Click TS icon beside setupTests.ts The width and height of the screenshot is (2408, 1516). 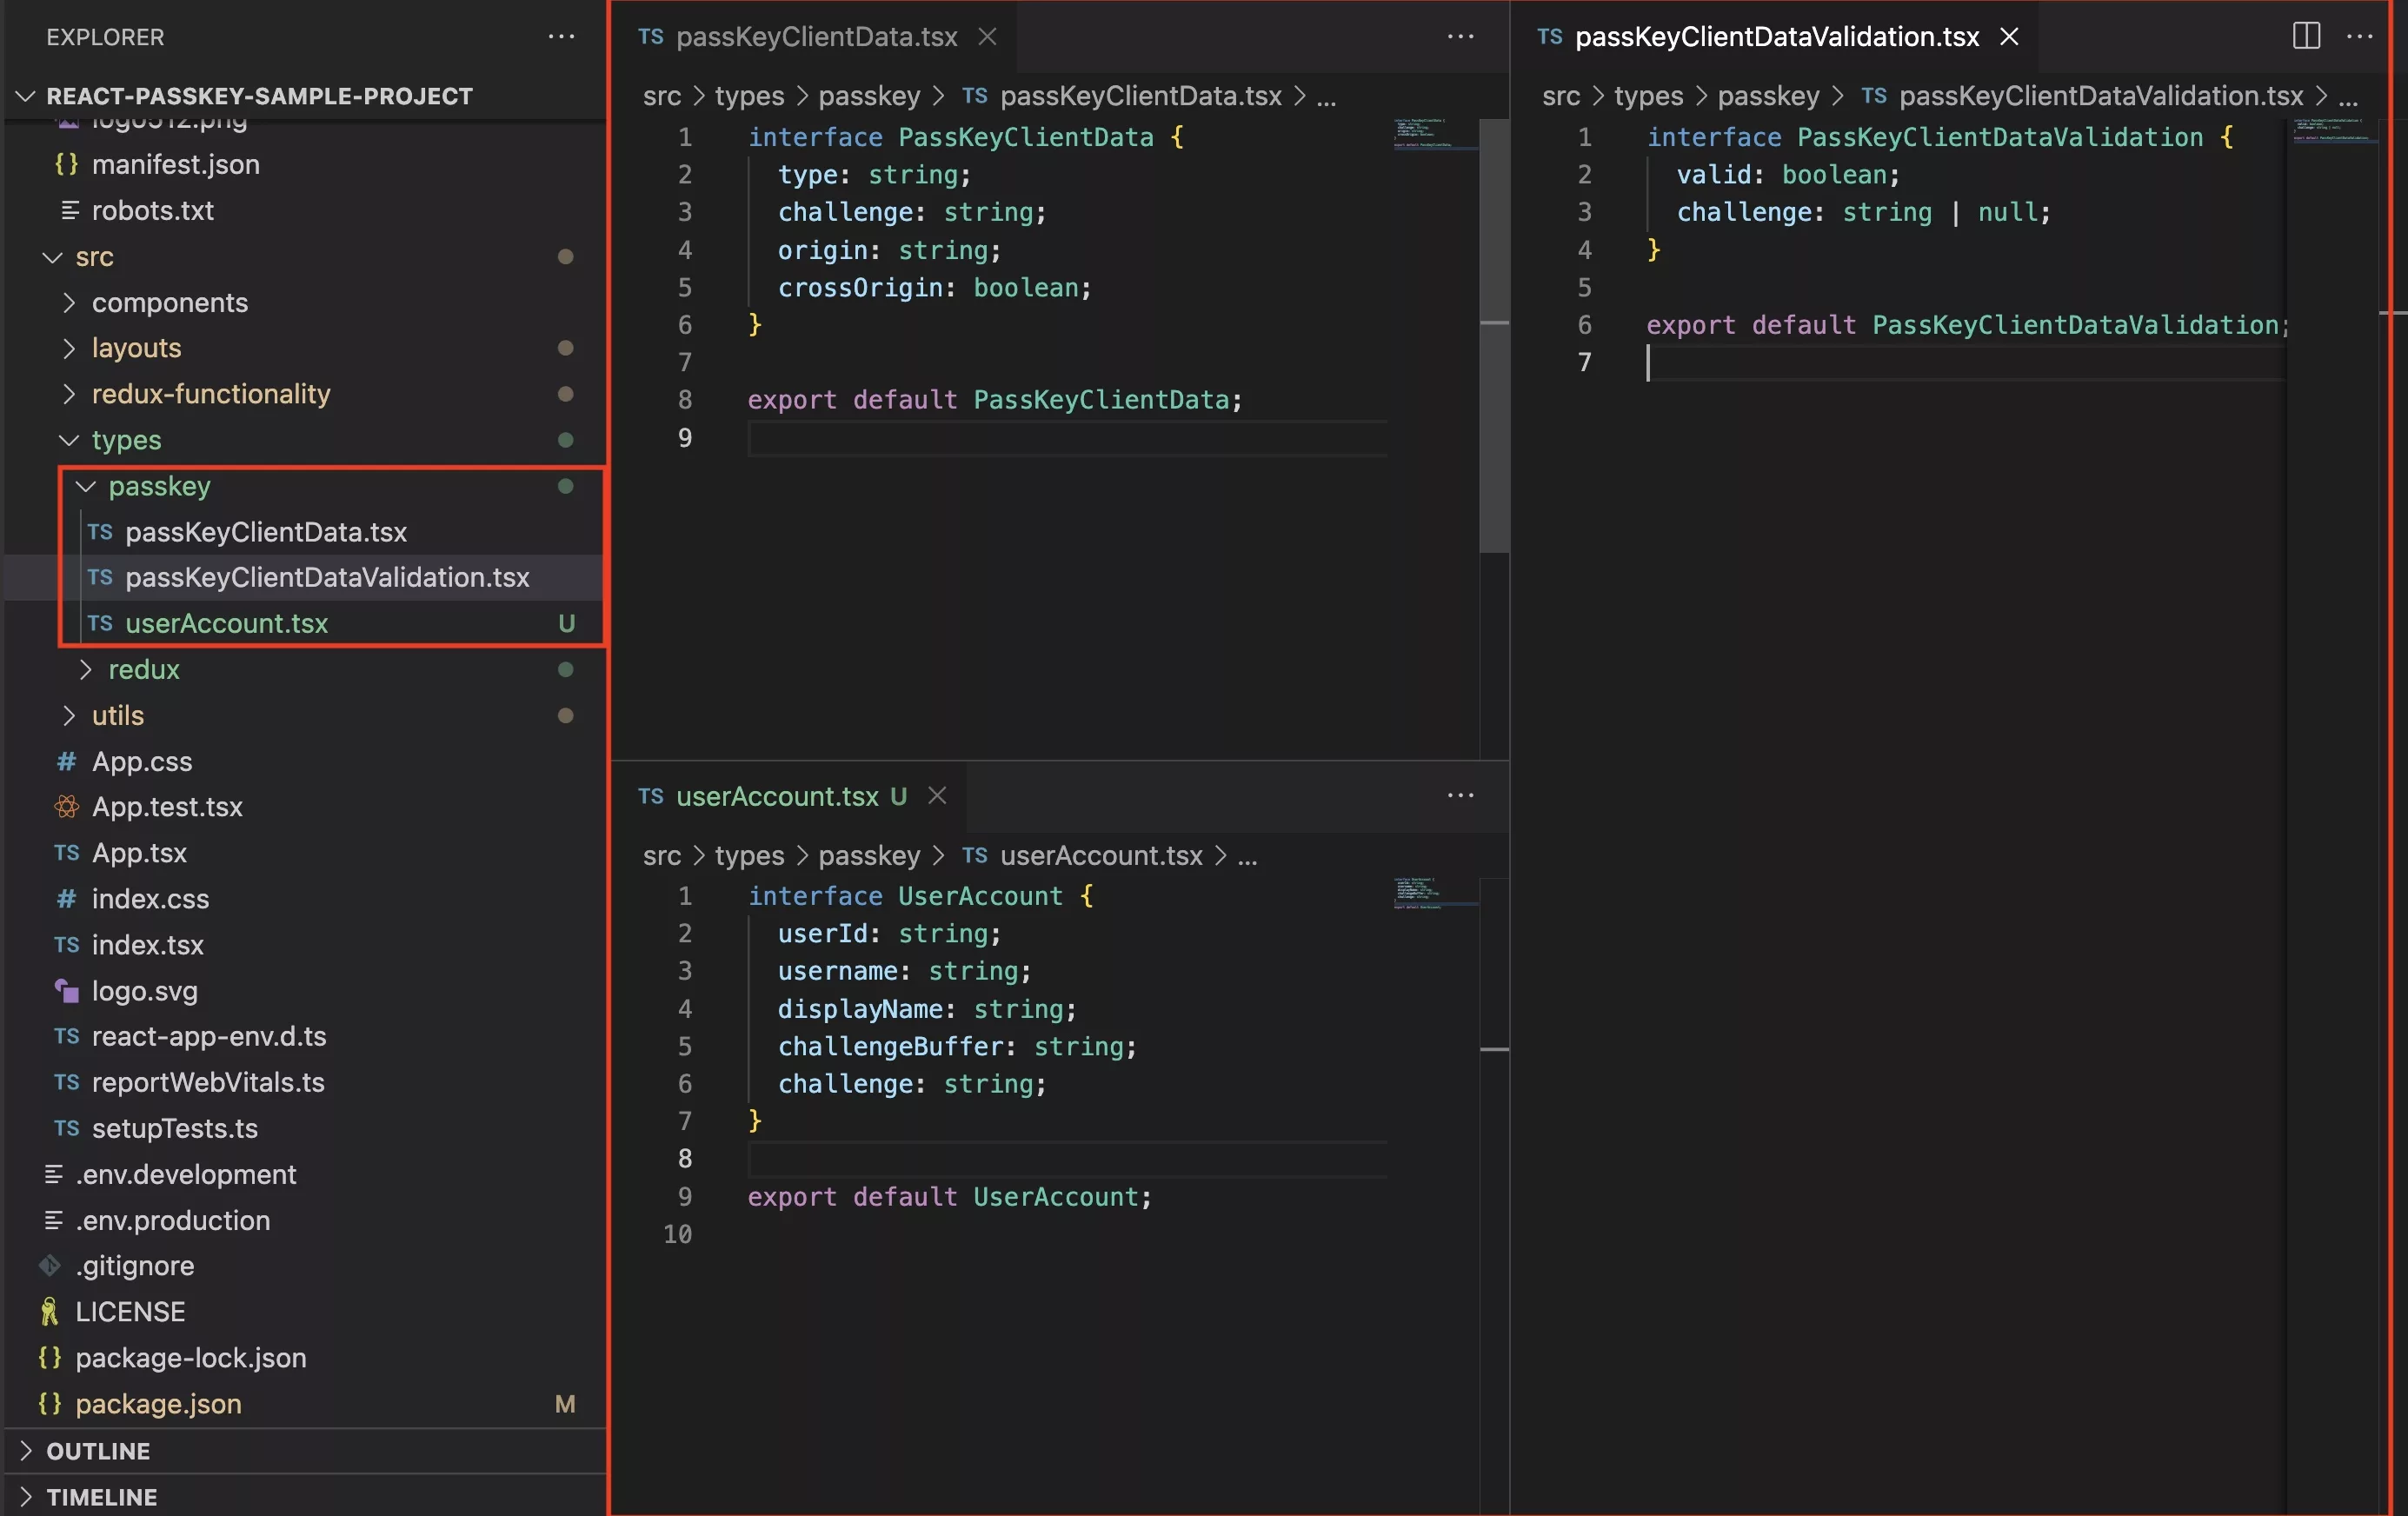point(66,1128)
